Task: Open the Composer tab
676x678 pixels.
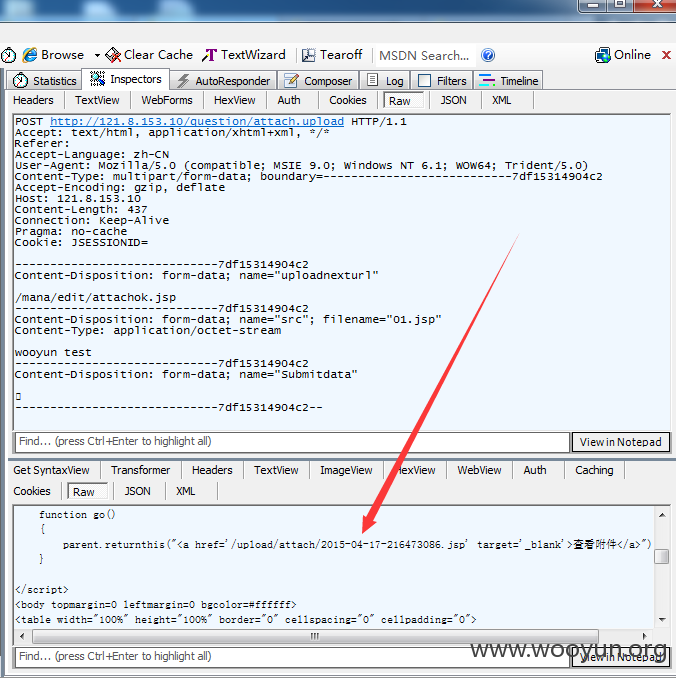Action: [x=318, y=81]
